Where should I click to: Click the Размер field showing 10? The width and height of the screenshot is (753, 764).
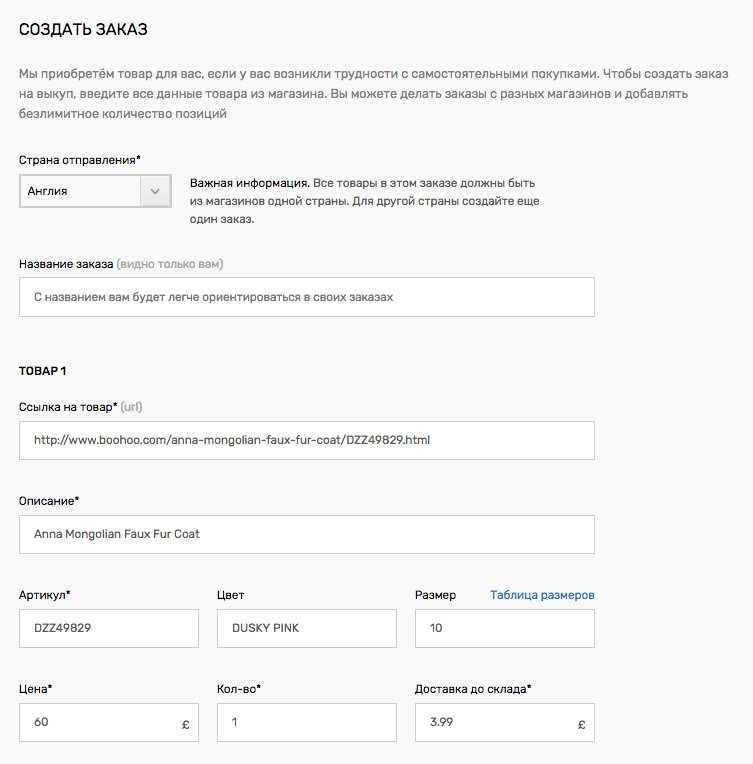[x=504, y=629]
